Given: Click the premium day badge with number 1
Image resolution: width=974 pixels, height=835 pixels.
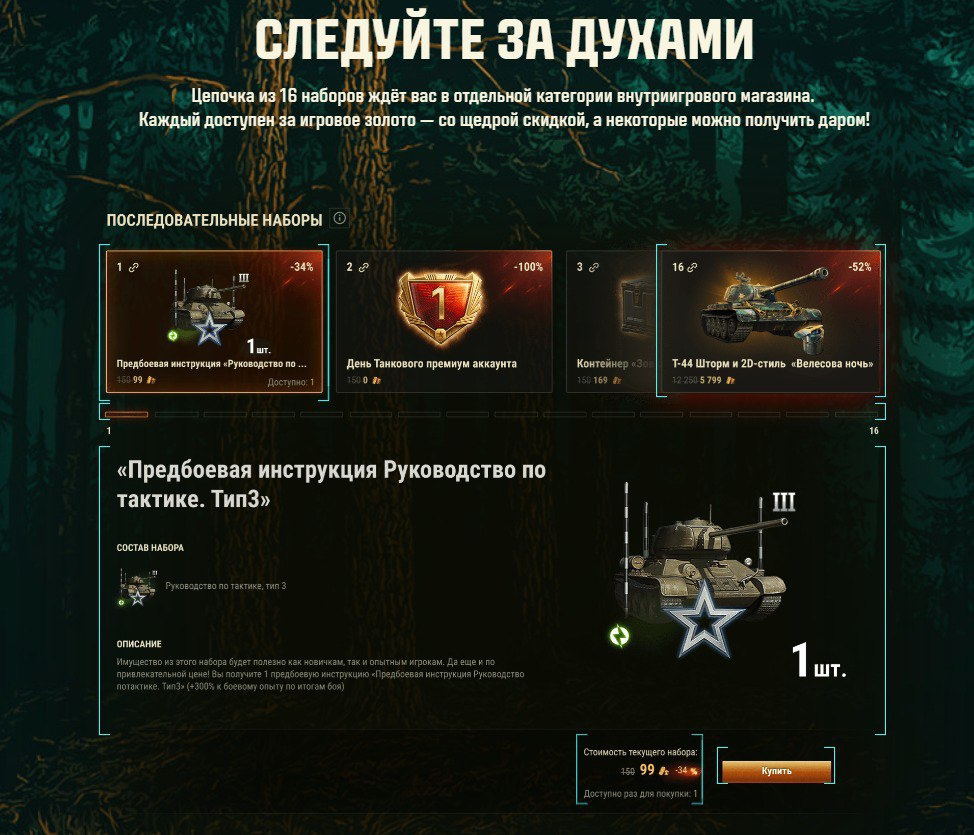Looking at the screenshot, I should [439, 306].
